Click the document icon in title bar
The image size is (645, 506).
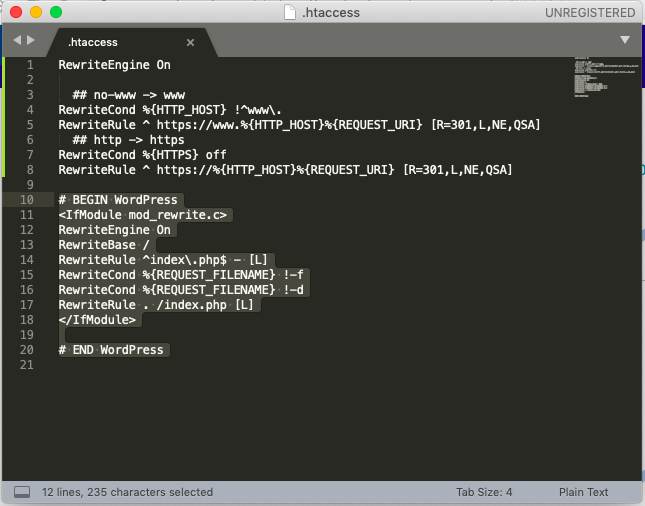tap(290, 13)
